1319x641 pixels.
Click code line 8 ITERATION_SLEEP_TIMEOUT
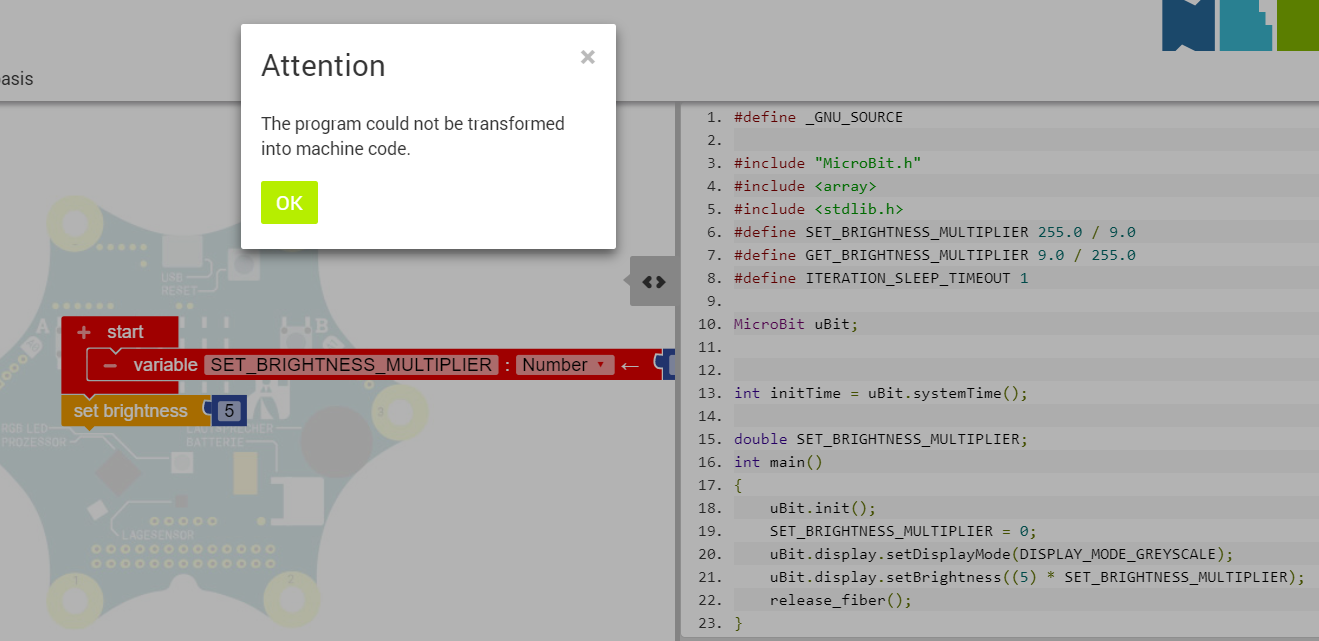[x=881, y=278]
